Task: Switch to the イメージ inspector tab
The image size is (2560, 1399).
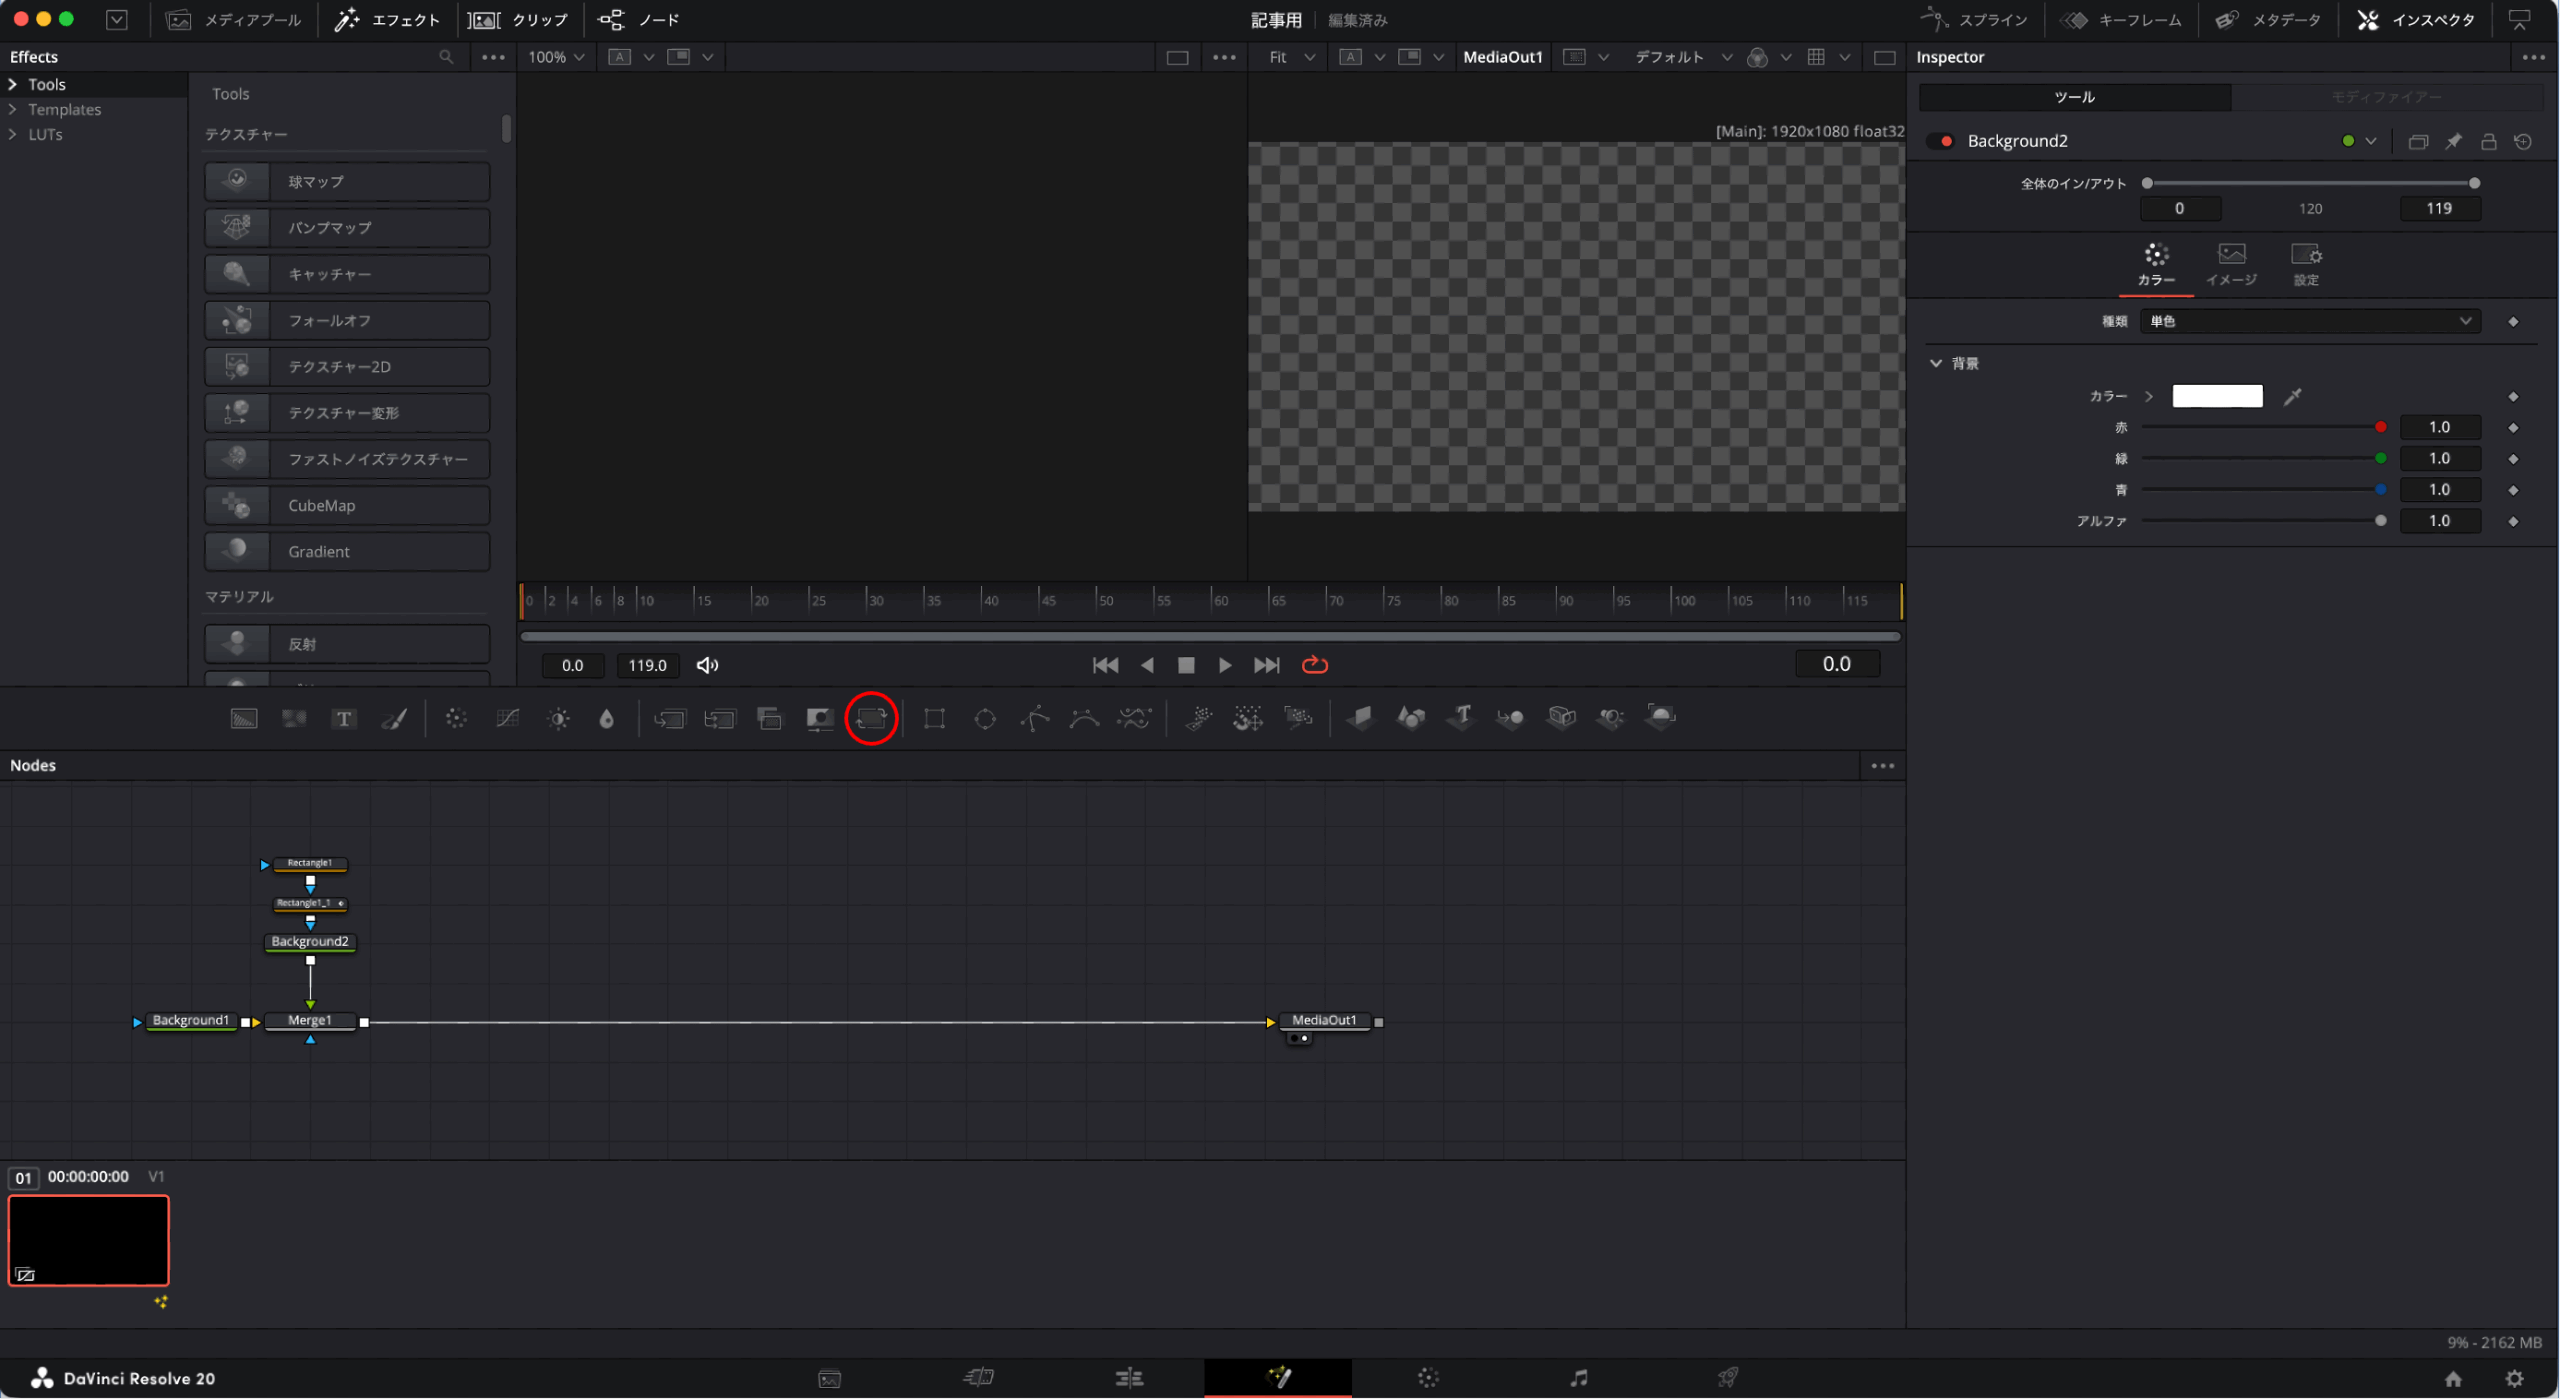Action: click(2231, 264)
